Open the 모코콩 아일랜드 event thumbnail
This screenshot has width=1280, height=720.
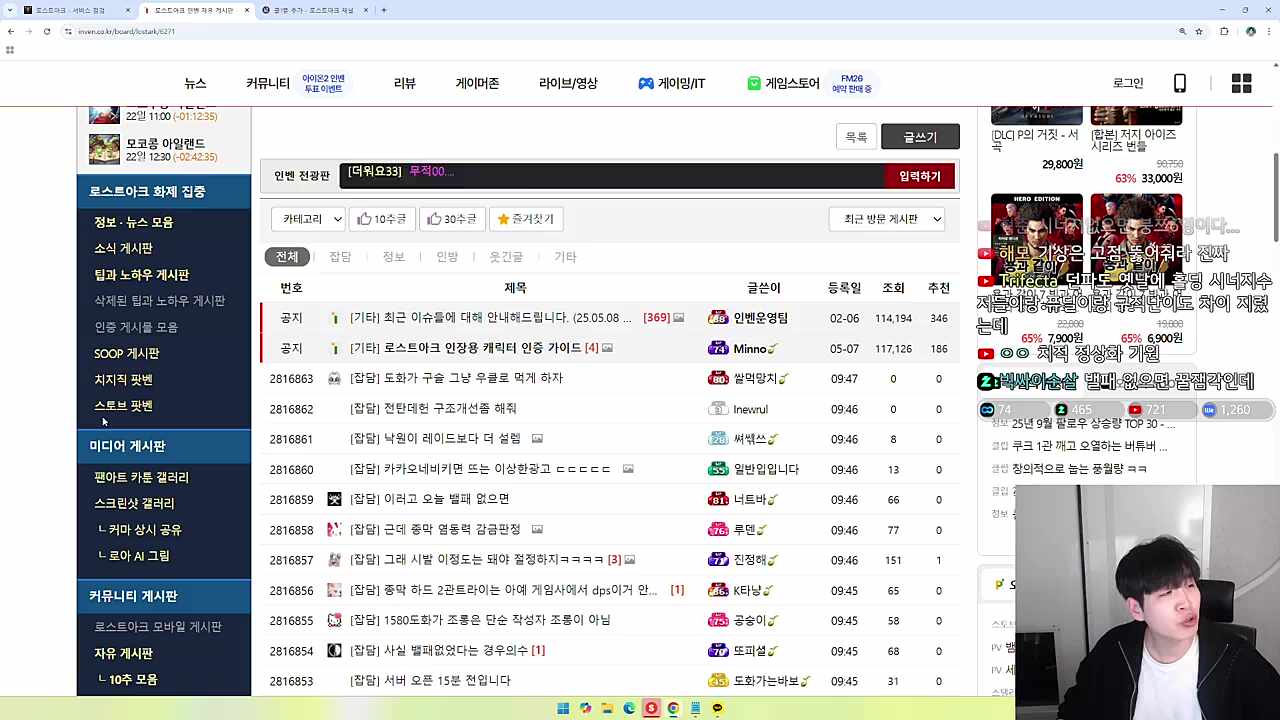[104, 150]
